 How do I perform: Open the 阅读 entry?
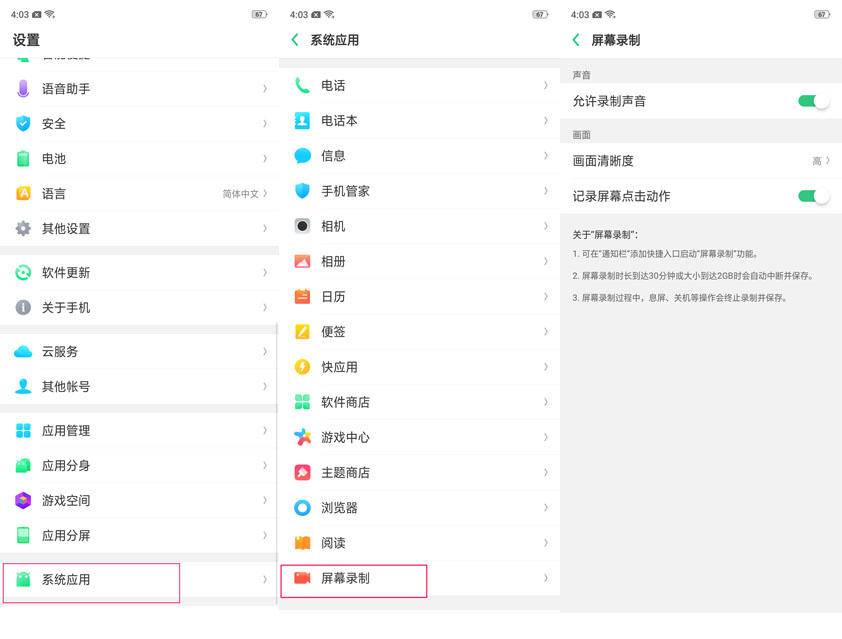(x=419, y=543)
